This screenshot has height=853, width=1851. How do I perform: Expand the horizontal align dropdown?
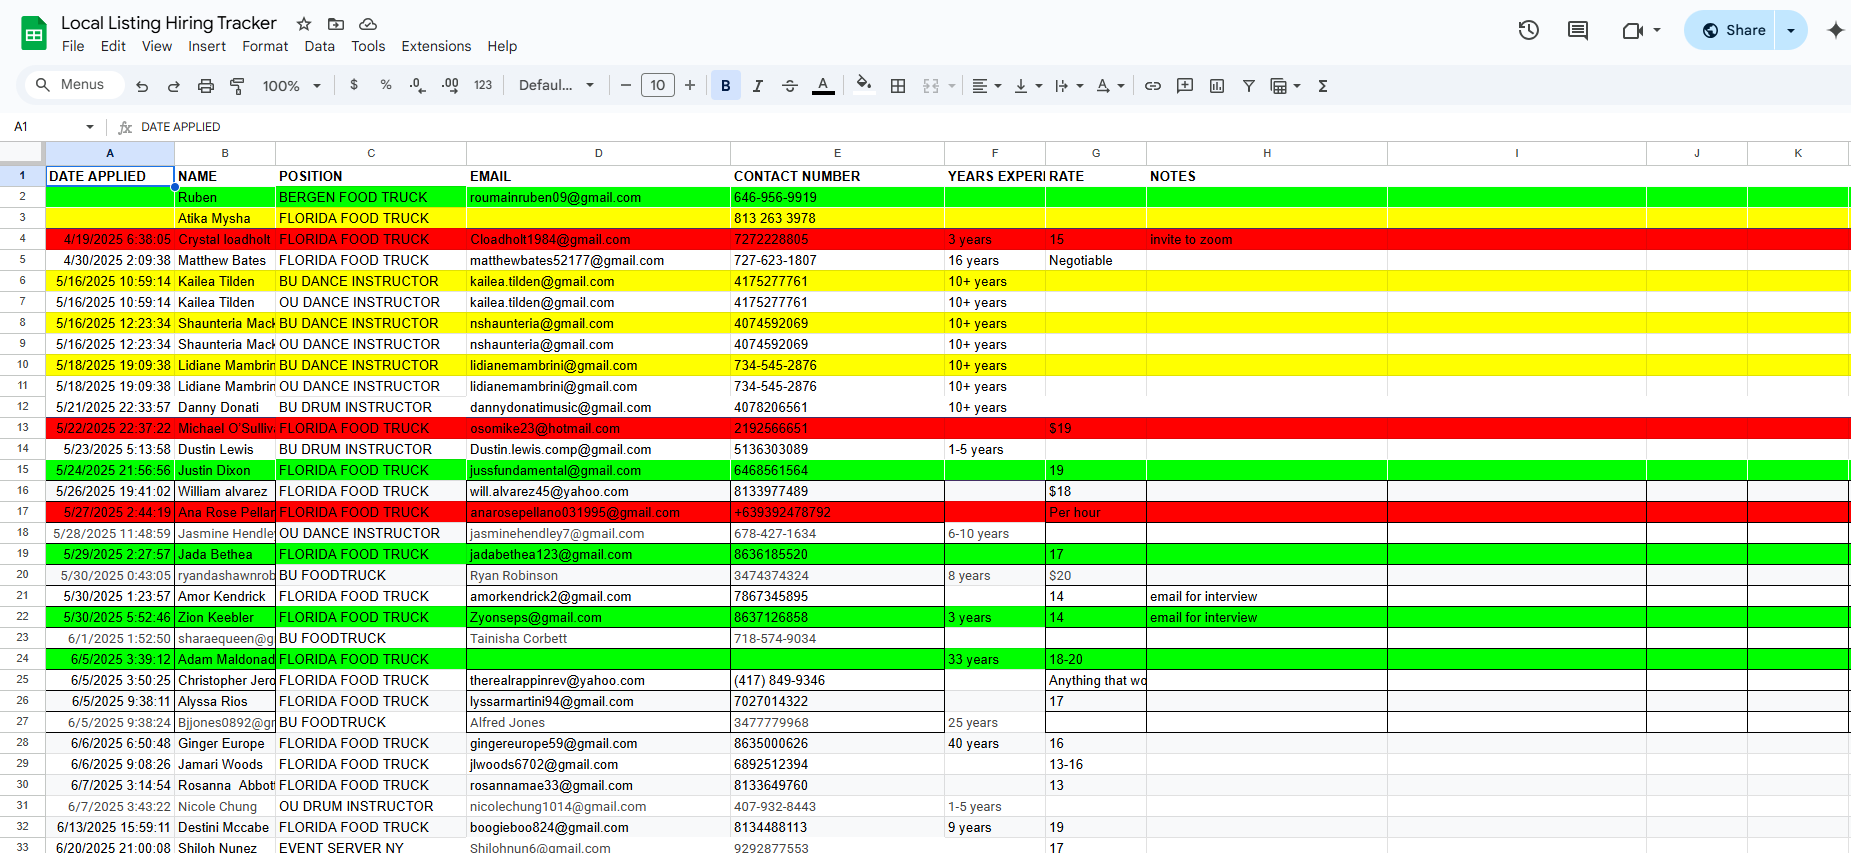(986, 86)
